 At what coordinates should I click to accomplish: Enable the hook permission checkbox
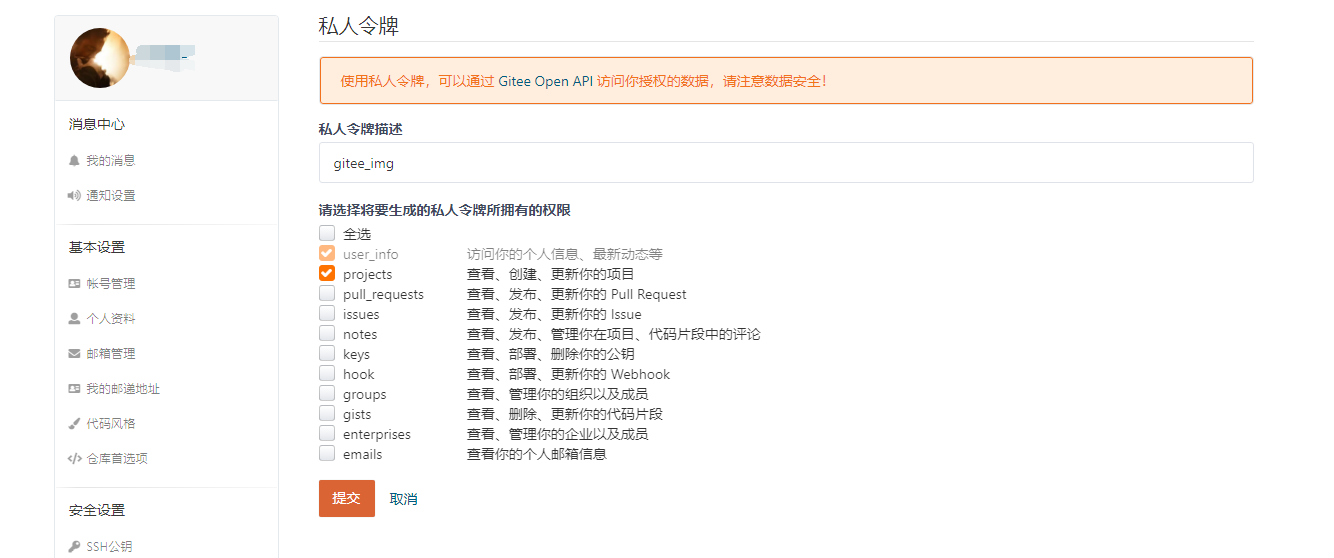click(327, 373)
